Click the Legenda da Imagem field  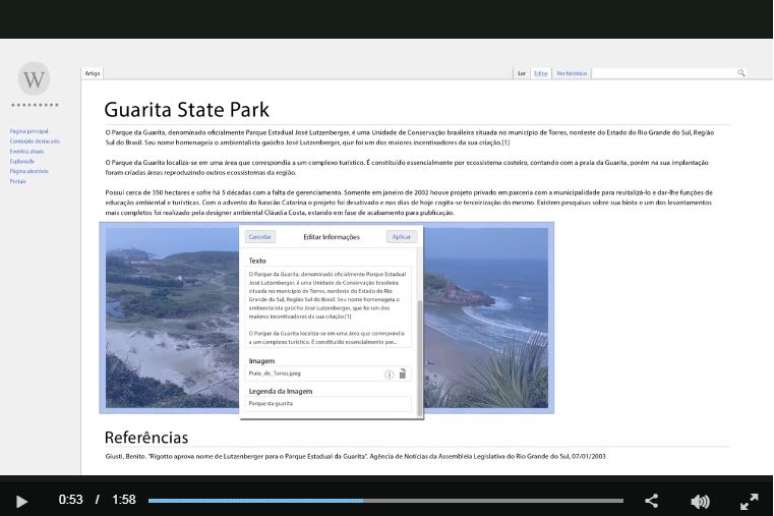328,403
